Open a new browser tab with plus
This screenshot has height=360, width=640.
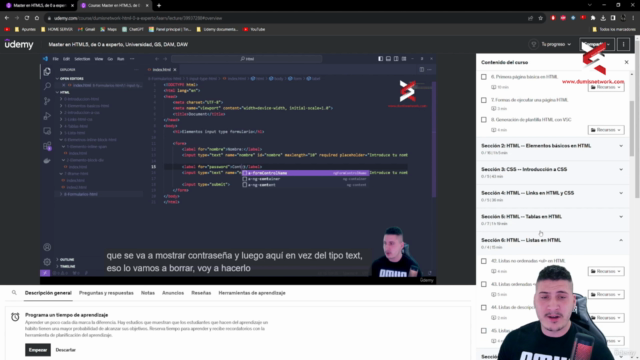[159, 5]
